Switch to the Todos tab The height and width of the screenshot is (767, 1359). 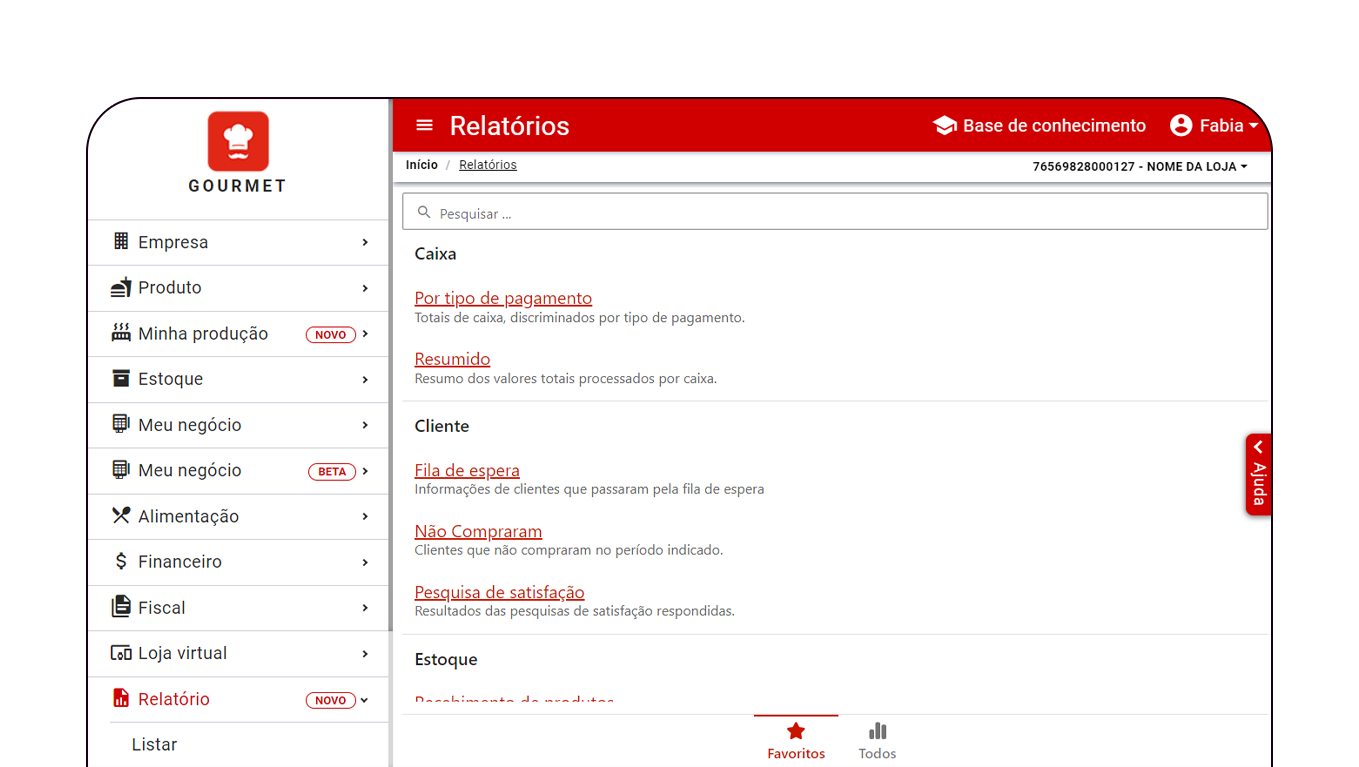click(877, 741)
